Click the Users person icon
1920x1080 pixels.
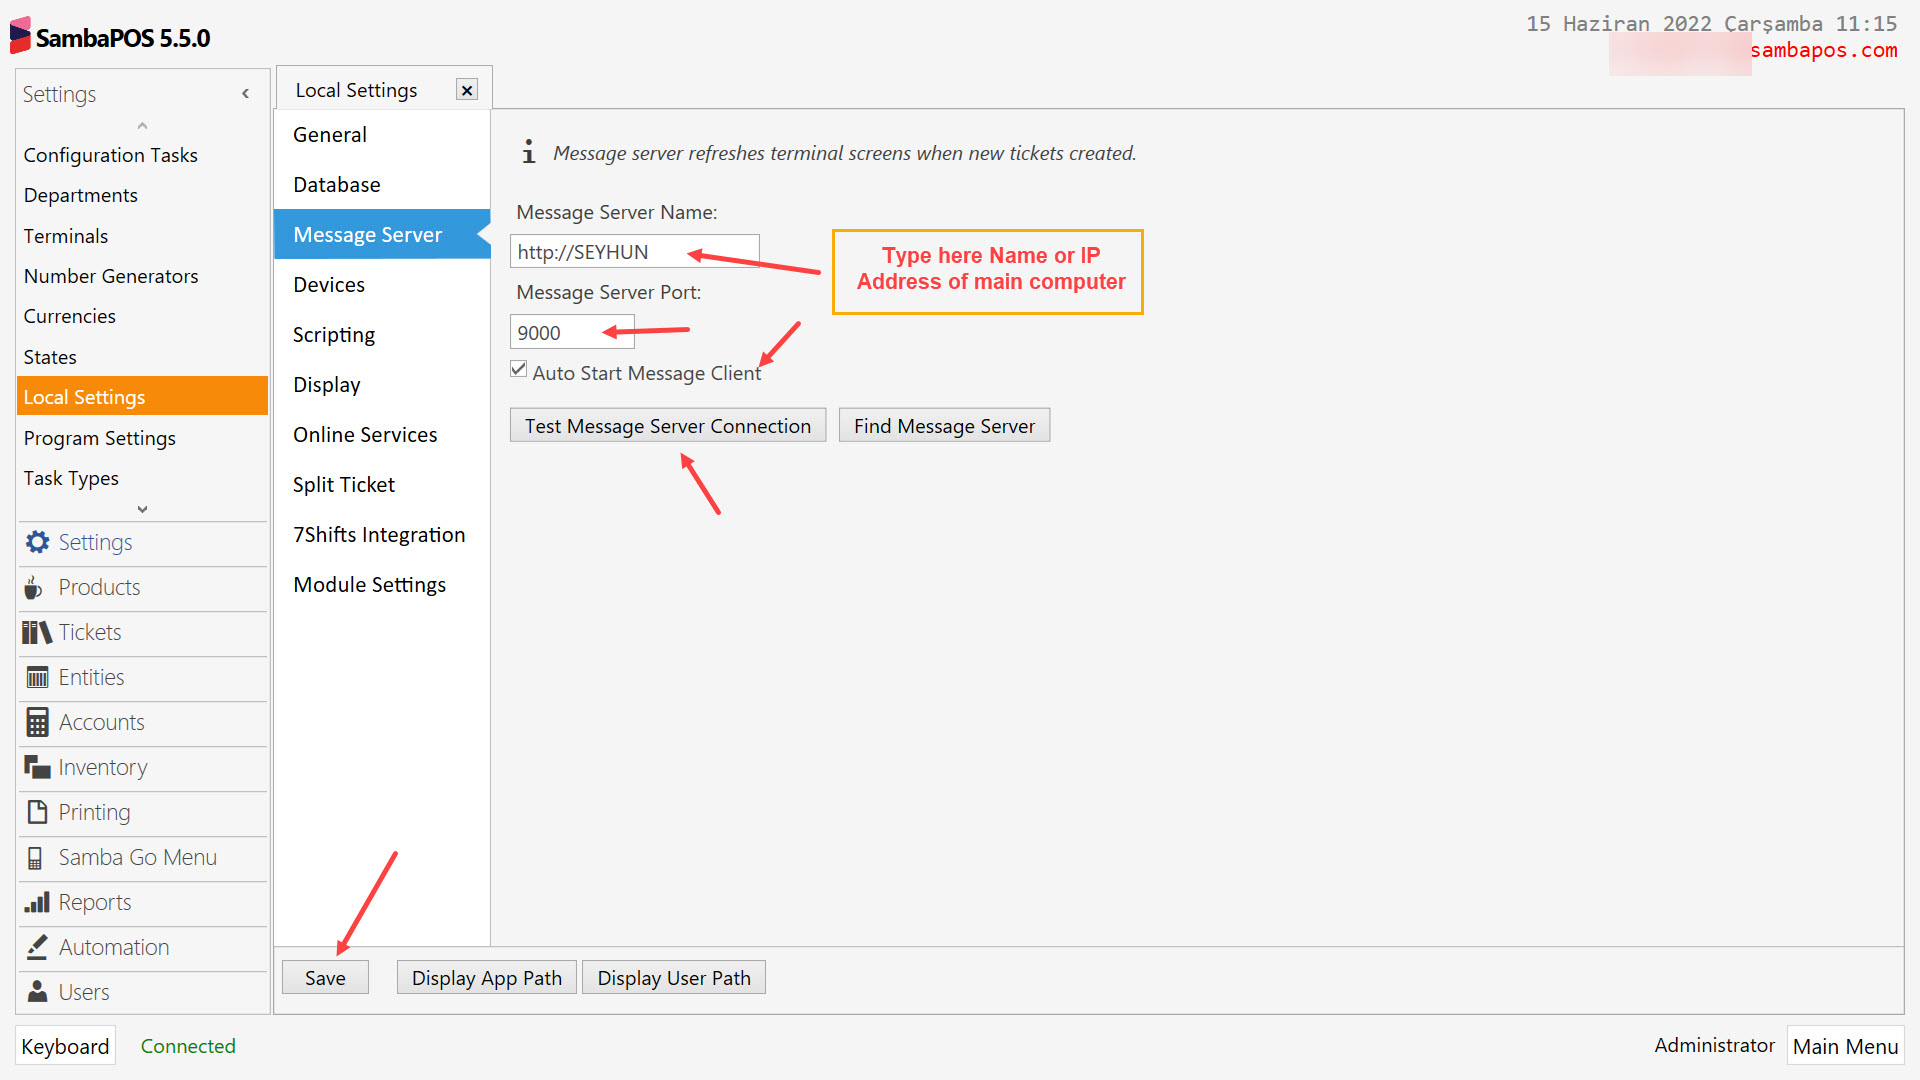[x=37, y=992]
